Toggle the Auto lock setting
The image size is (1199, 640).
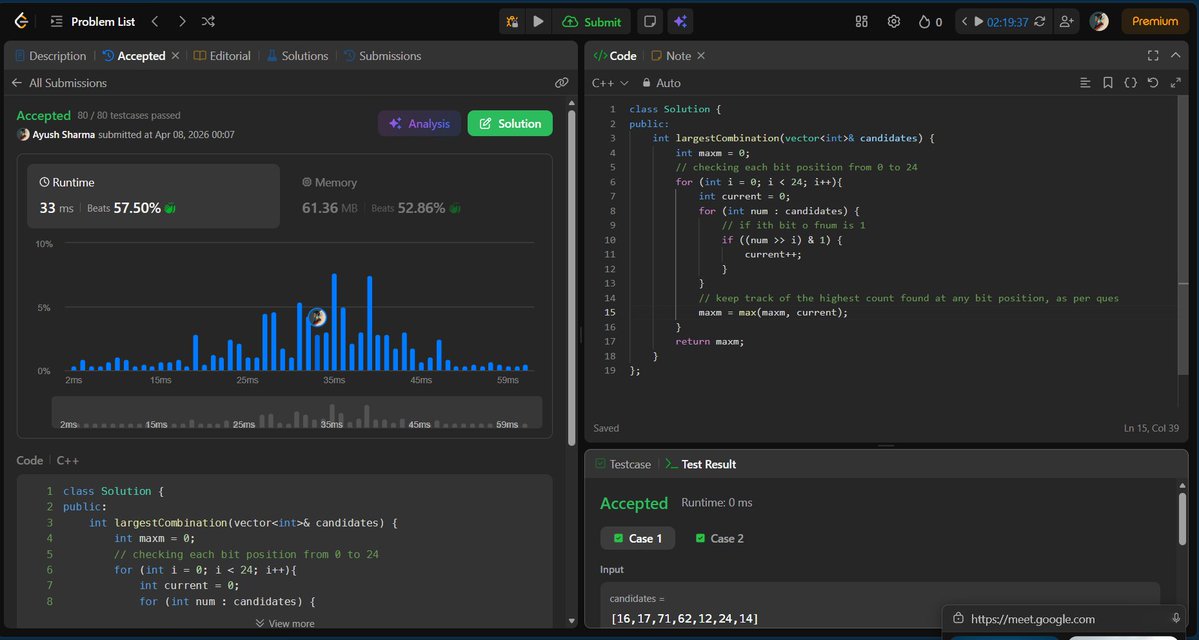661,83
